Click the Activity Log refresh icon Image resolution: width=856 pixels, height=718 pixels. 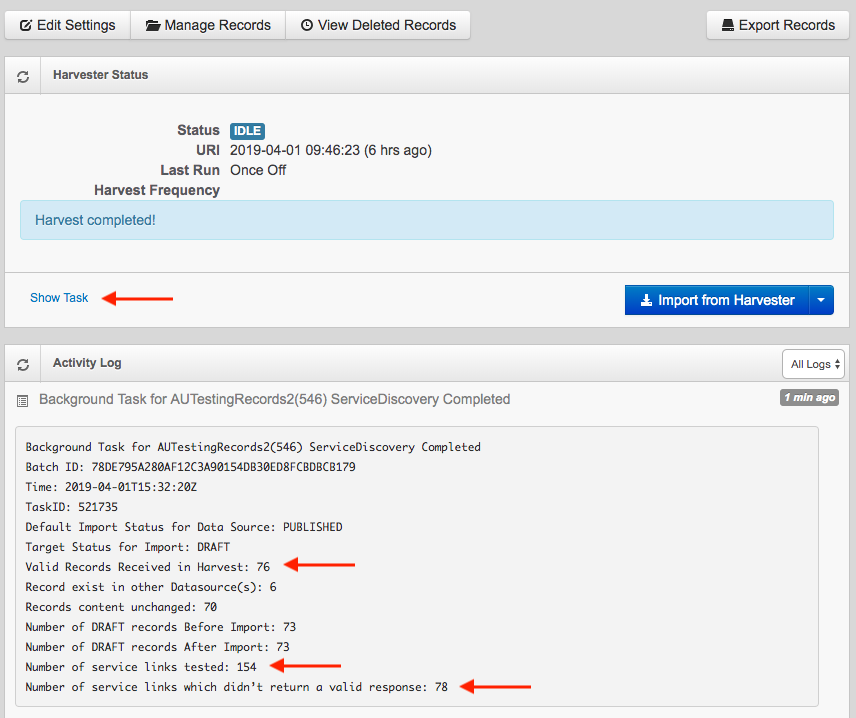click(x=23, y=364)
